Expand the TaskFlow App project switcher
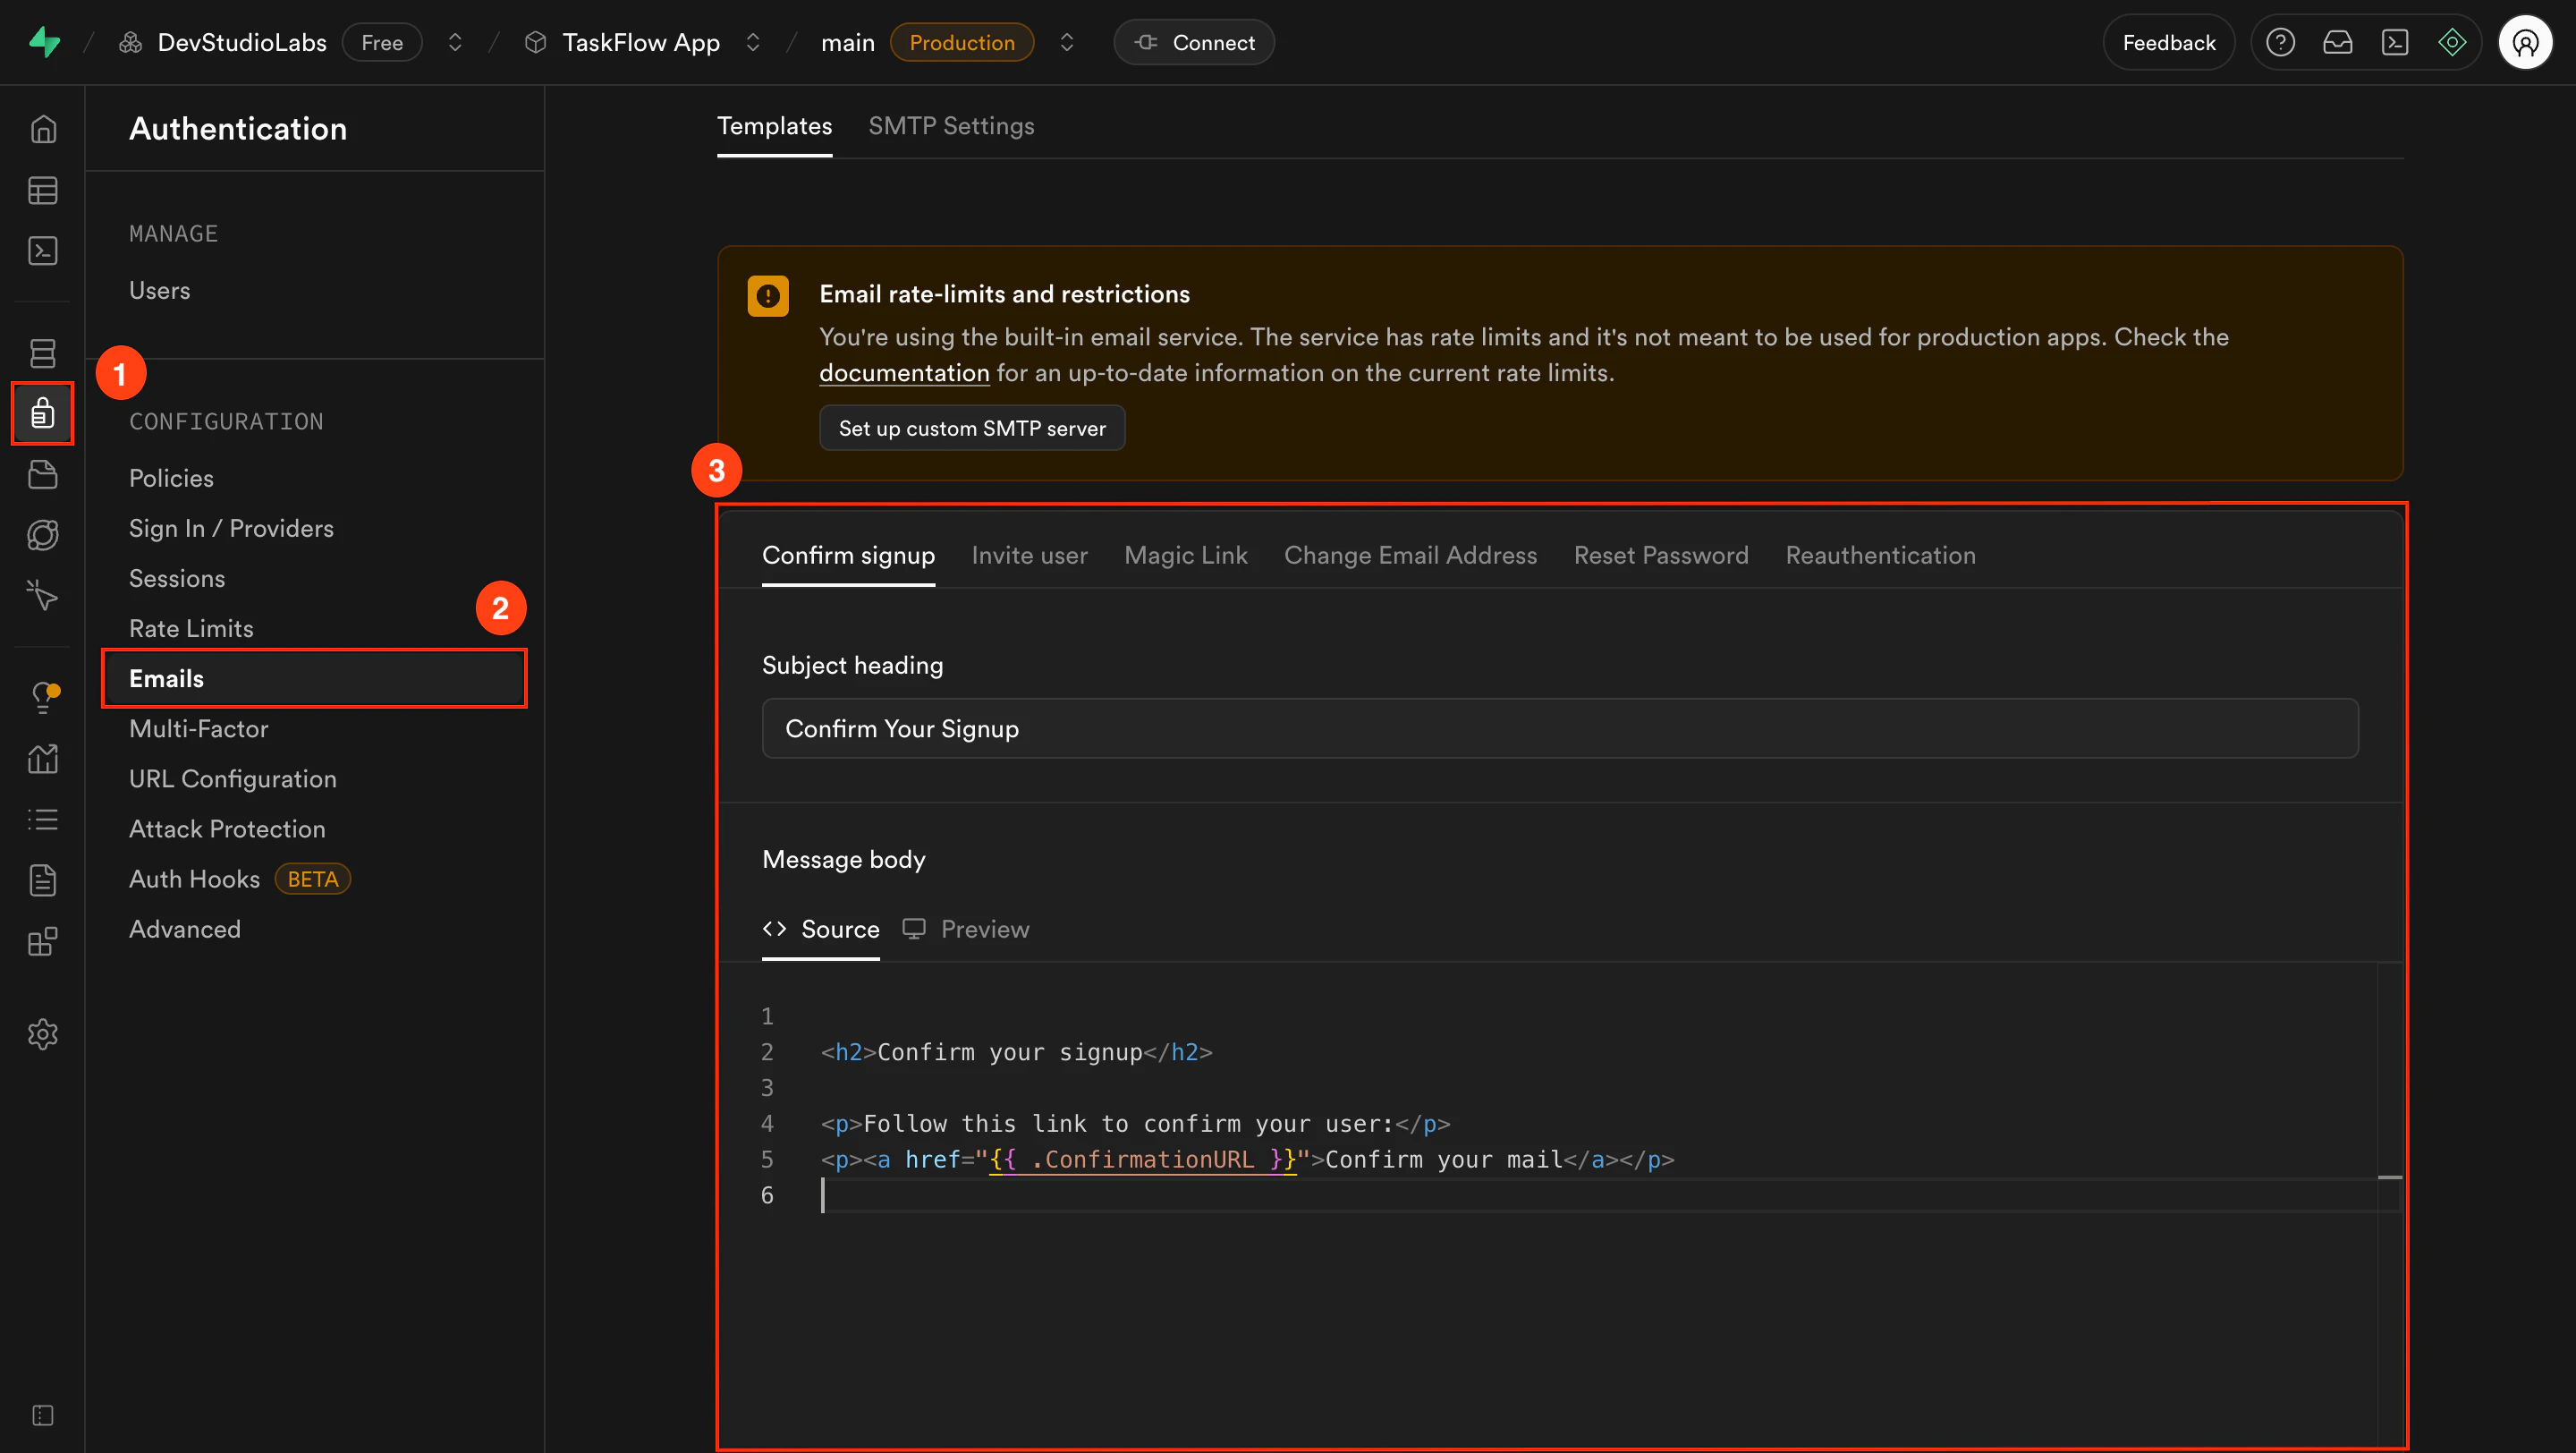The width and height of the screenshot is (2576, 1453). (754, 42)
